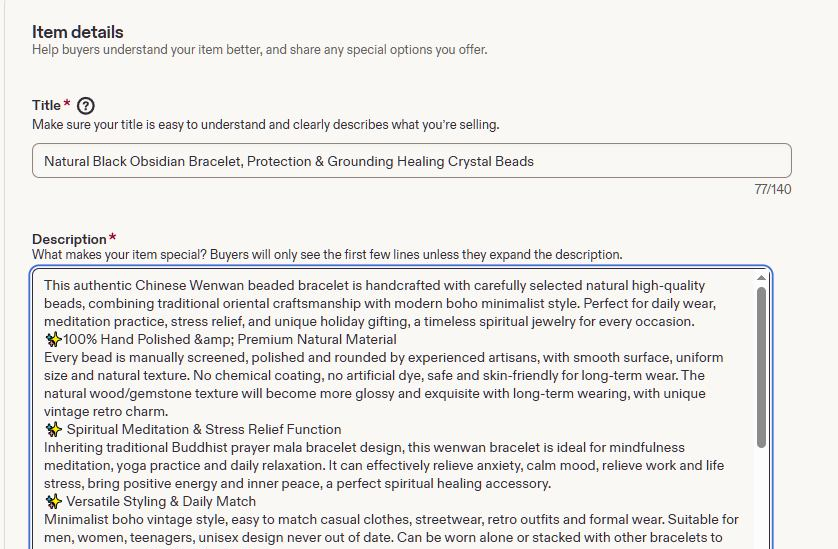Click the description scrollbar thumb
The width and height of the screenshot is (838, 549).
click(762, 367)
